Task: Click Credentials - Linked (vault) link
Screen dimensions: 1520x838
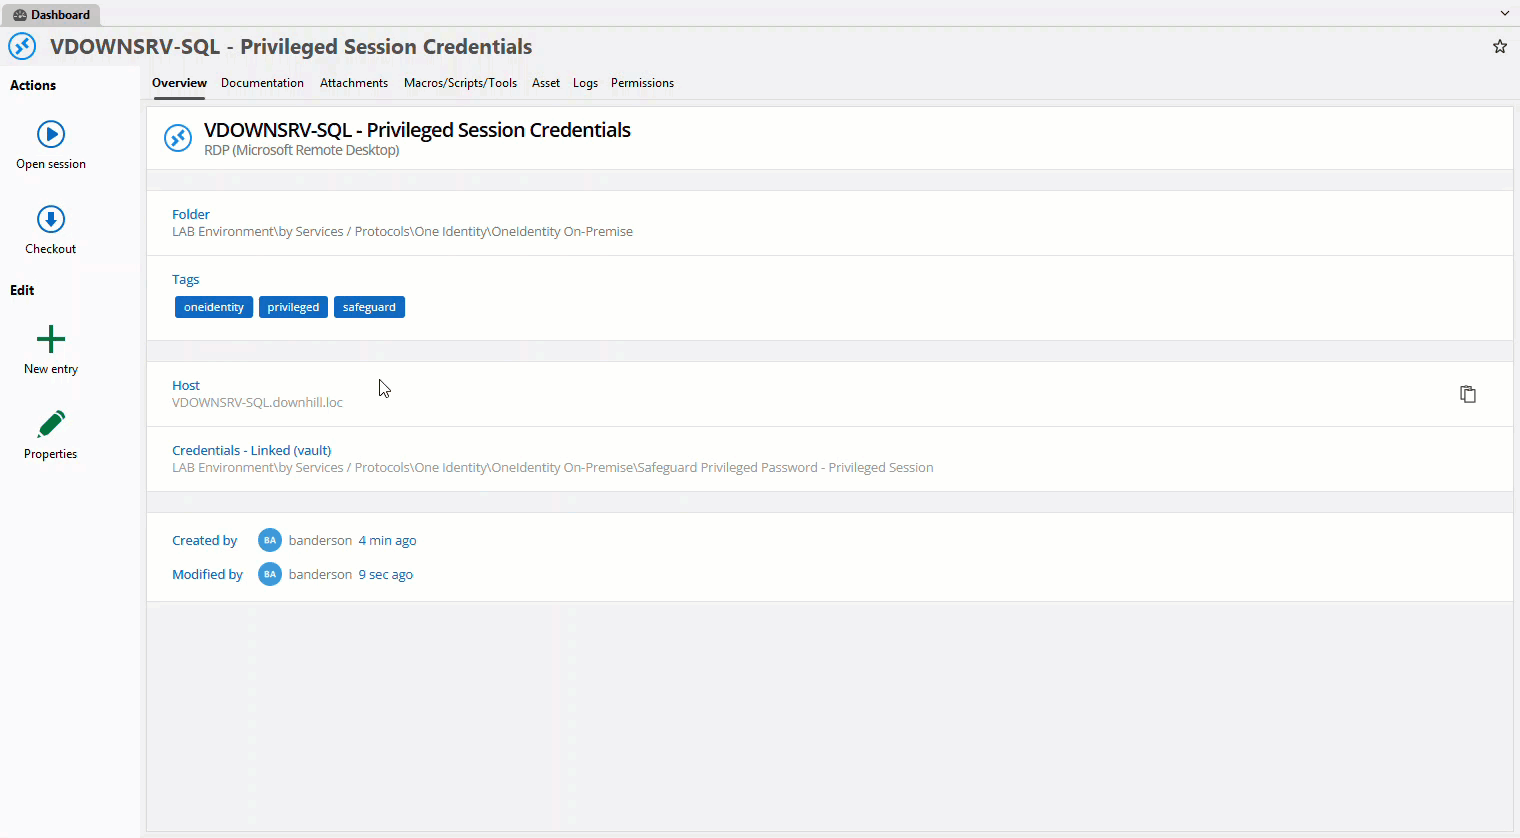Action: pos(251,450)
